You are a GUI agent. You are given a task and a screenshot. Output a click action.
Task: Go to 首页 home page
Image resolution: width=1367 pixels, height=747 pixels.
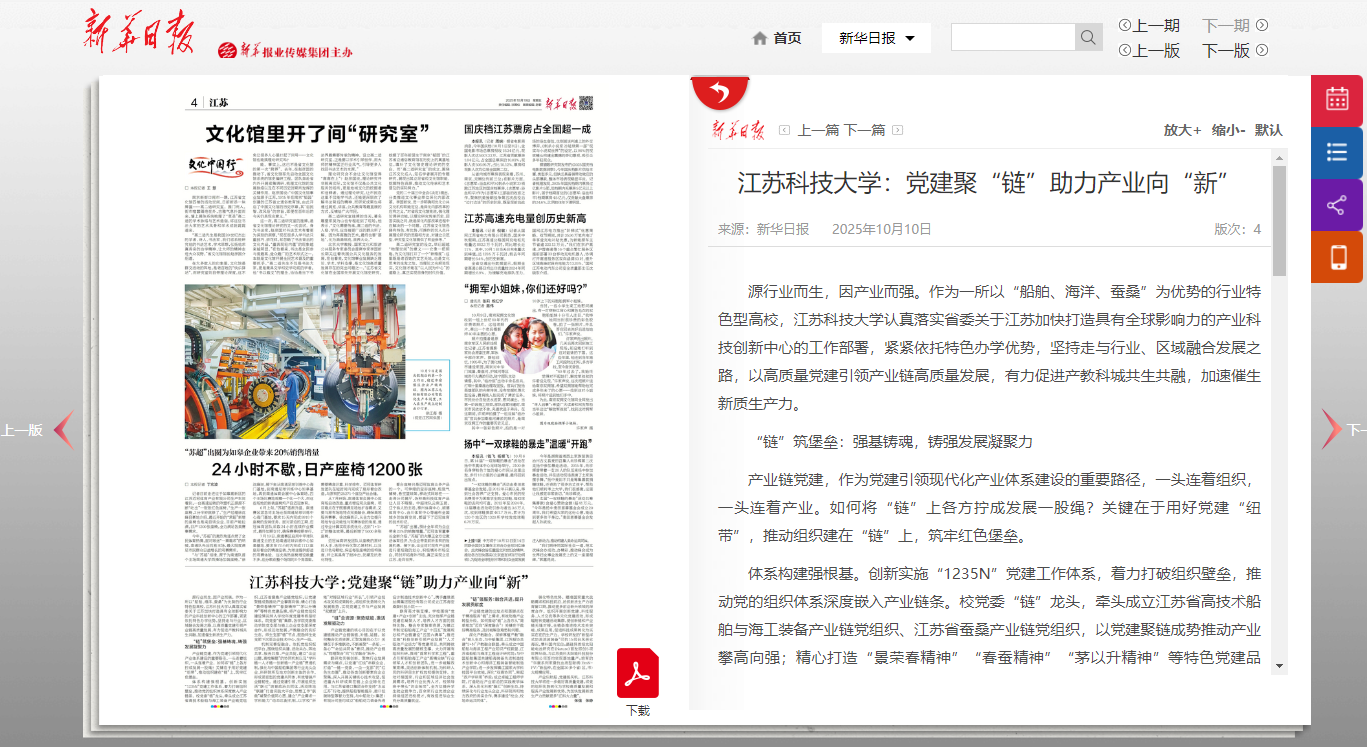(x=777, y=38)
